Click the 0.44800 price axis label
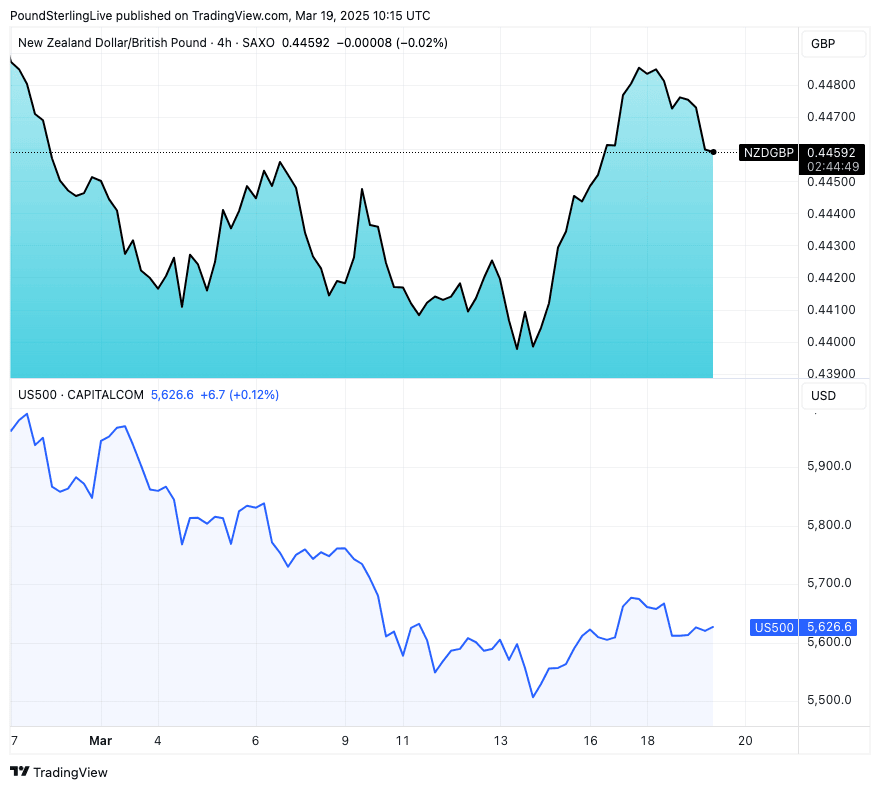The width and height of the screenshot is (880, 789). tap(831, 85)
